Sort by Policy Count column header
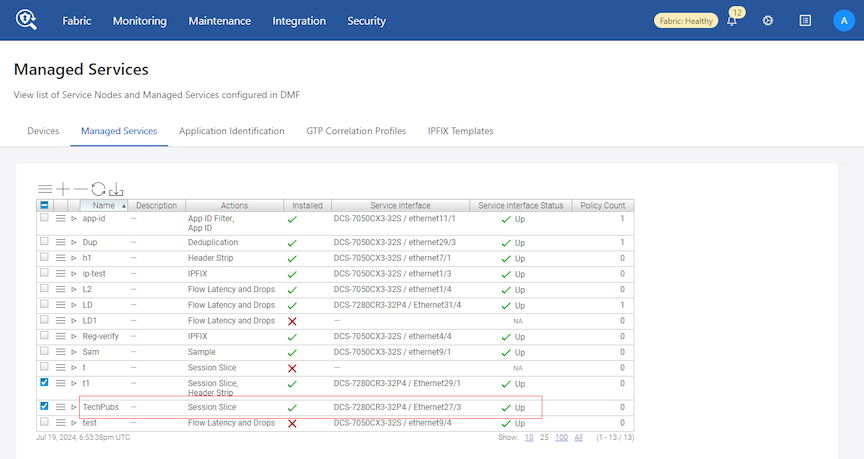864x459 pixels. pyautogui.click(x=603, y=206)
